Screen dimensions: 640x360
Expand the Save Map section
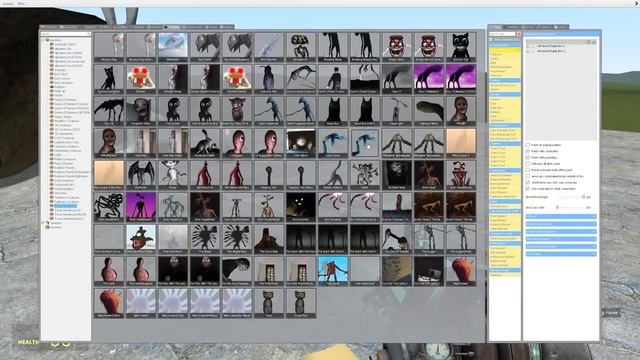tap(560, 254)
